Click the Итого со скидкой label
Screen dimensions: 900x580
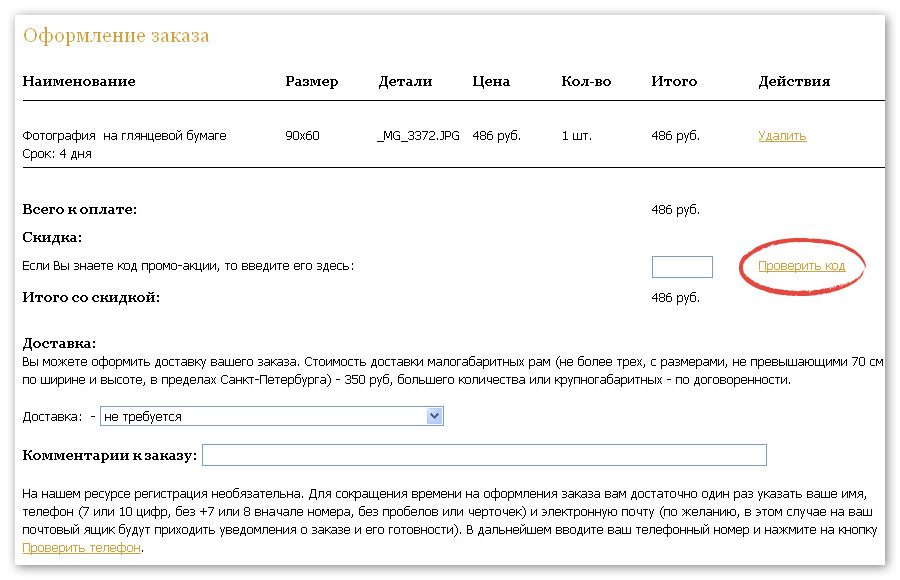pyautogui.click(x=91, y=297)
